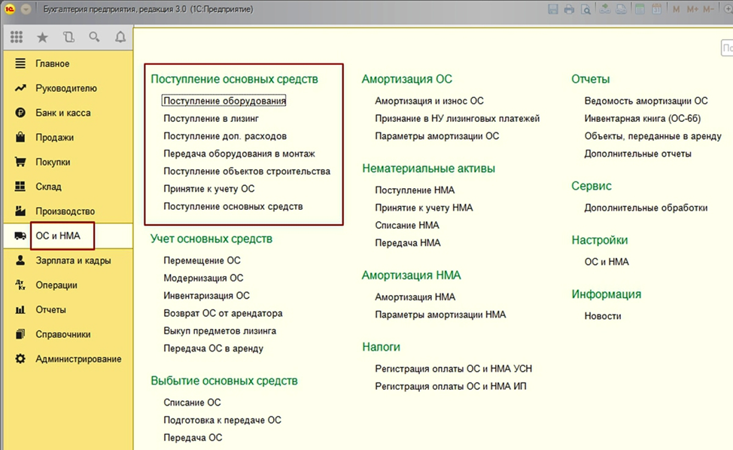Screen dimensions: 733x450
Task: Open Поступление в лизинг link
Action: tap(211, 118)
